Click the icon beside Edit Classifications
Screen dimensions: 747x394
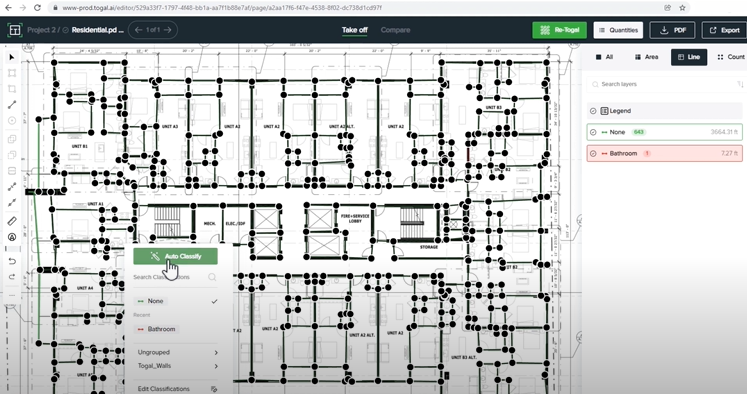tap(214, 389)
